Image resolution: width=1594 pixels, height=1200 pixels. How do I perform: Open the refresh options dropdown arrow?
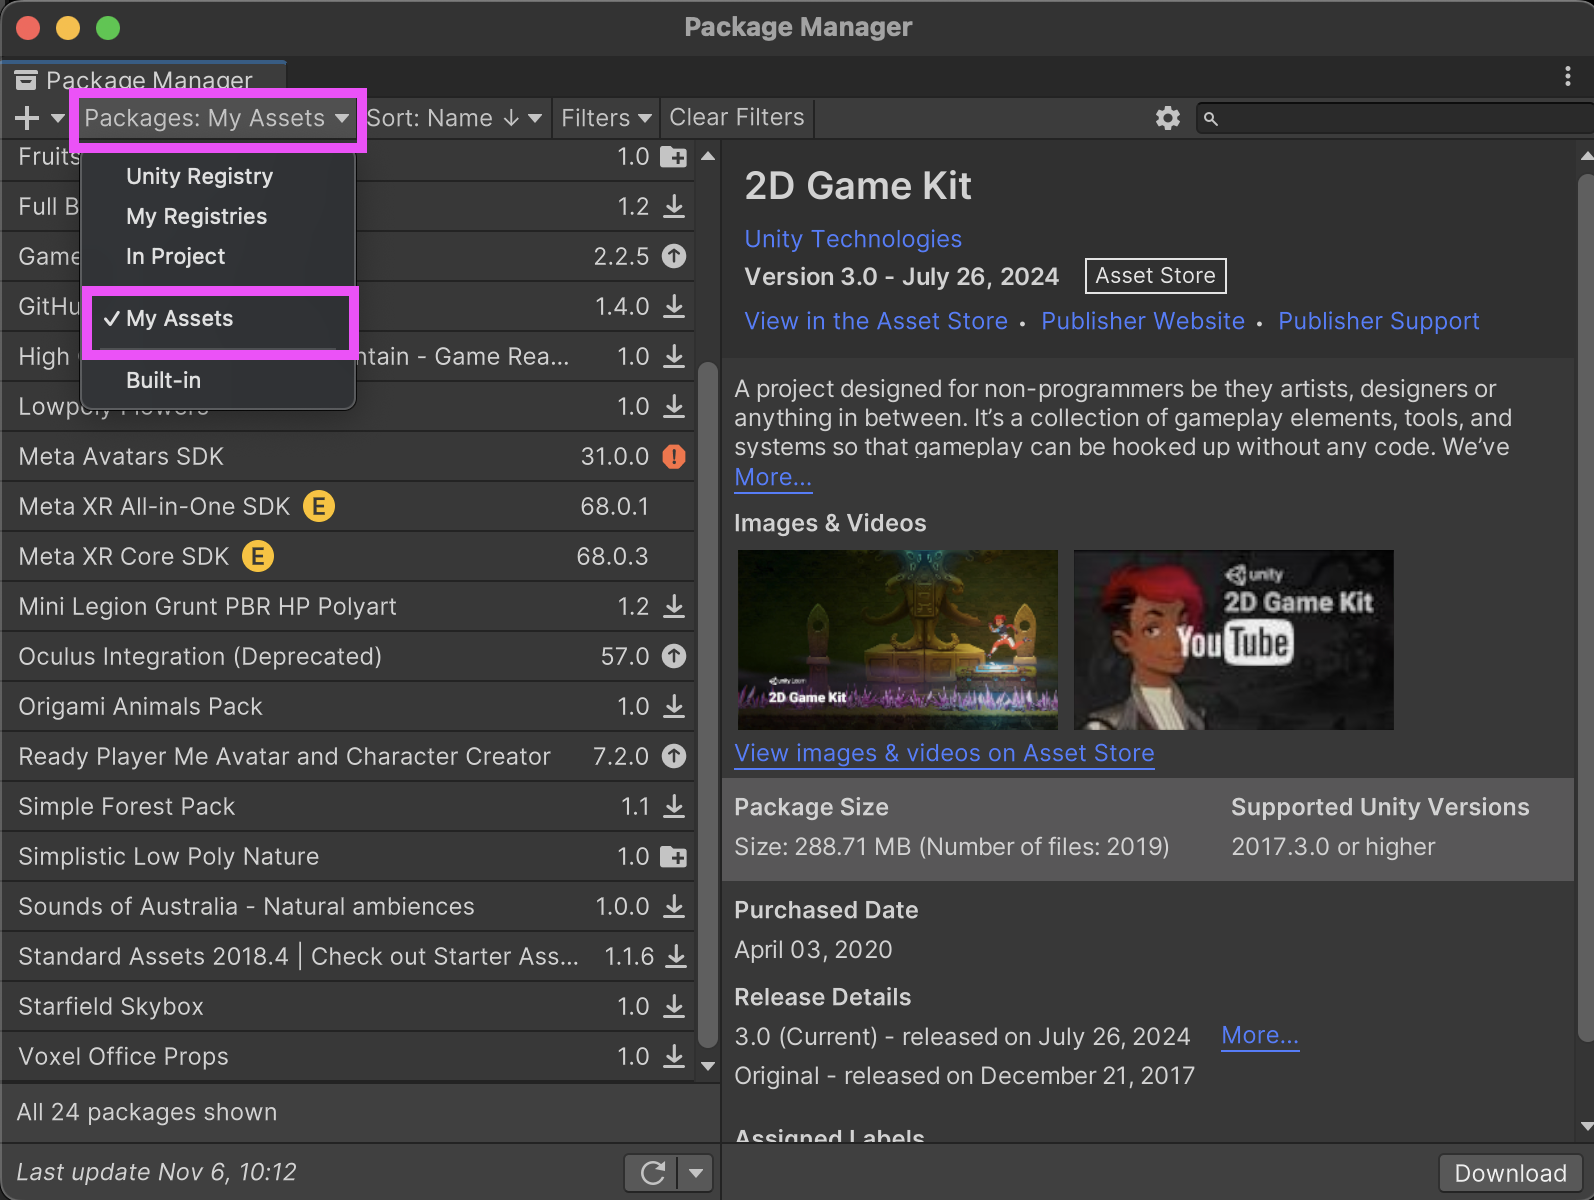[x=695, y=1173]
